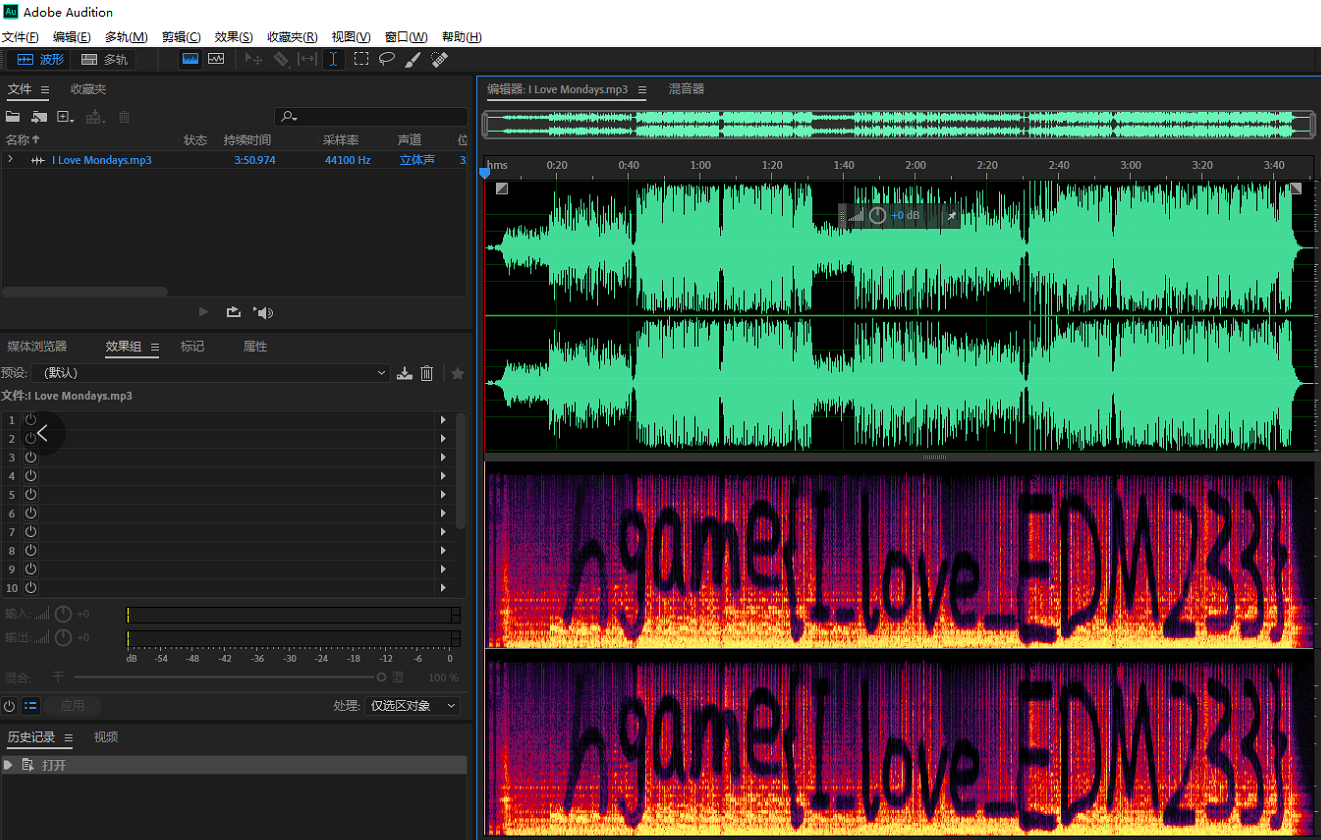The image size is (1321, 840).
Task: Switch to the Multitrack (多轨) editor view
Action: tap(104, 60)
